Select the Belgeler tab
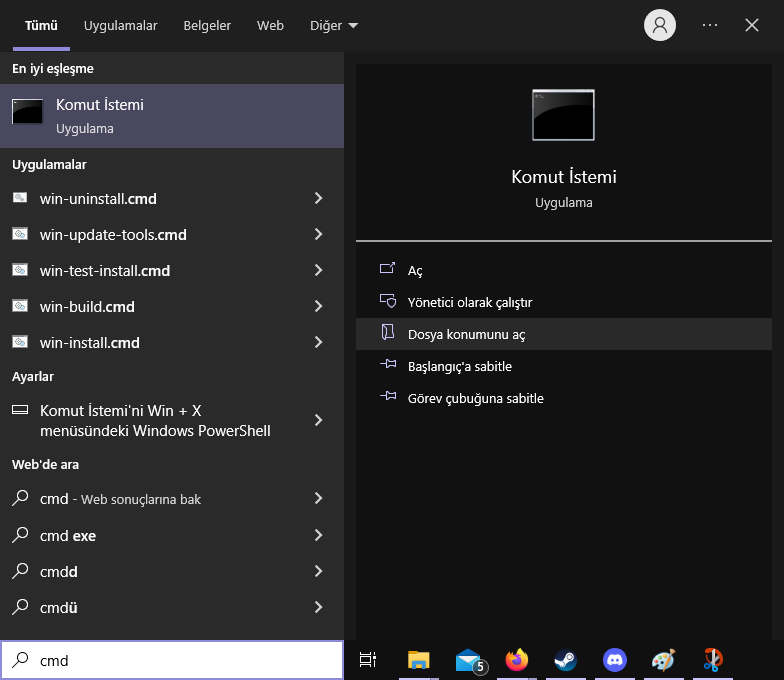Image resolution: width=784 pixels, height=680 pixels. click(x=207, y=26)
